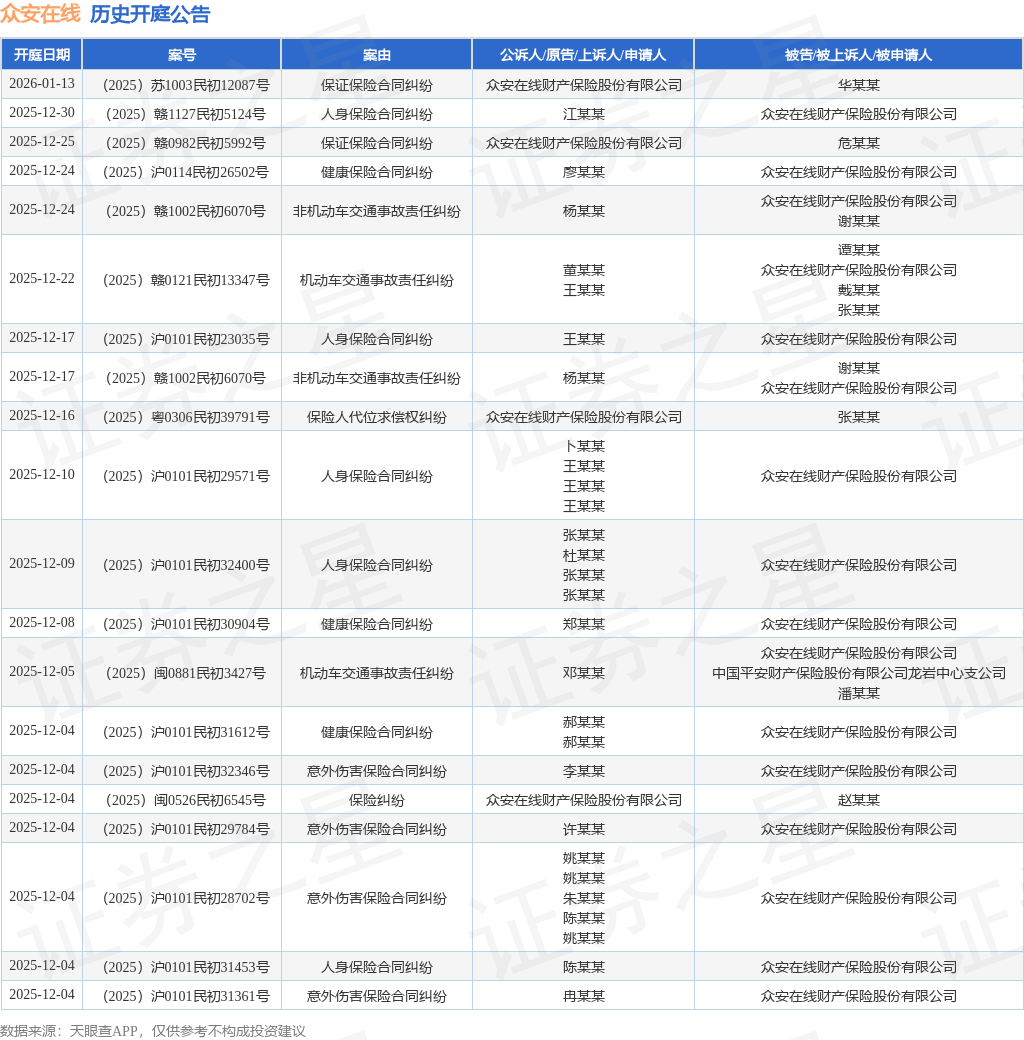Select case number 沪0101民初31612号
Screen dimensions: 1024x1040
(186, 732)
